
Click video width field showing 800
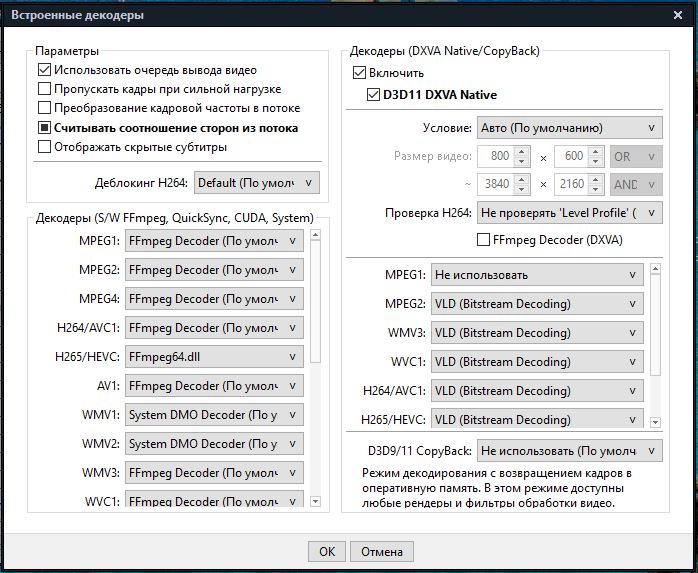[x=495, y=156]
